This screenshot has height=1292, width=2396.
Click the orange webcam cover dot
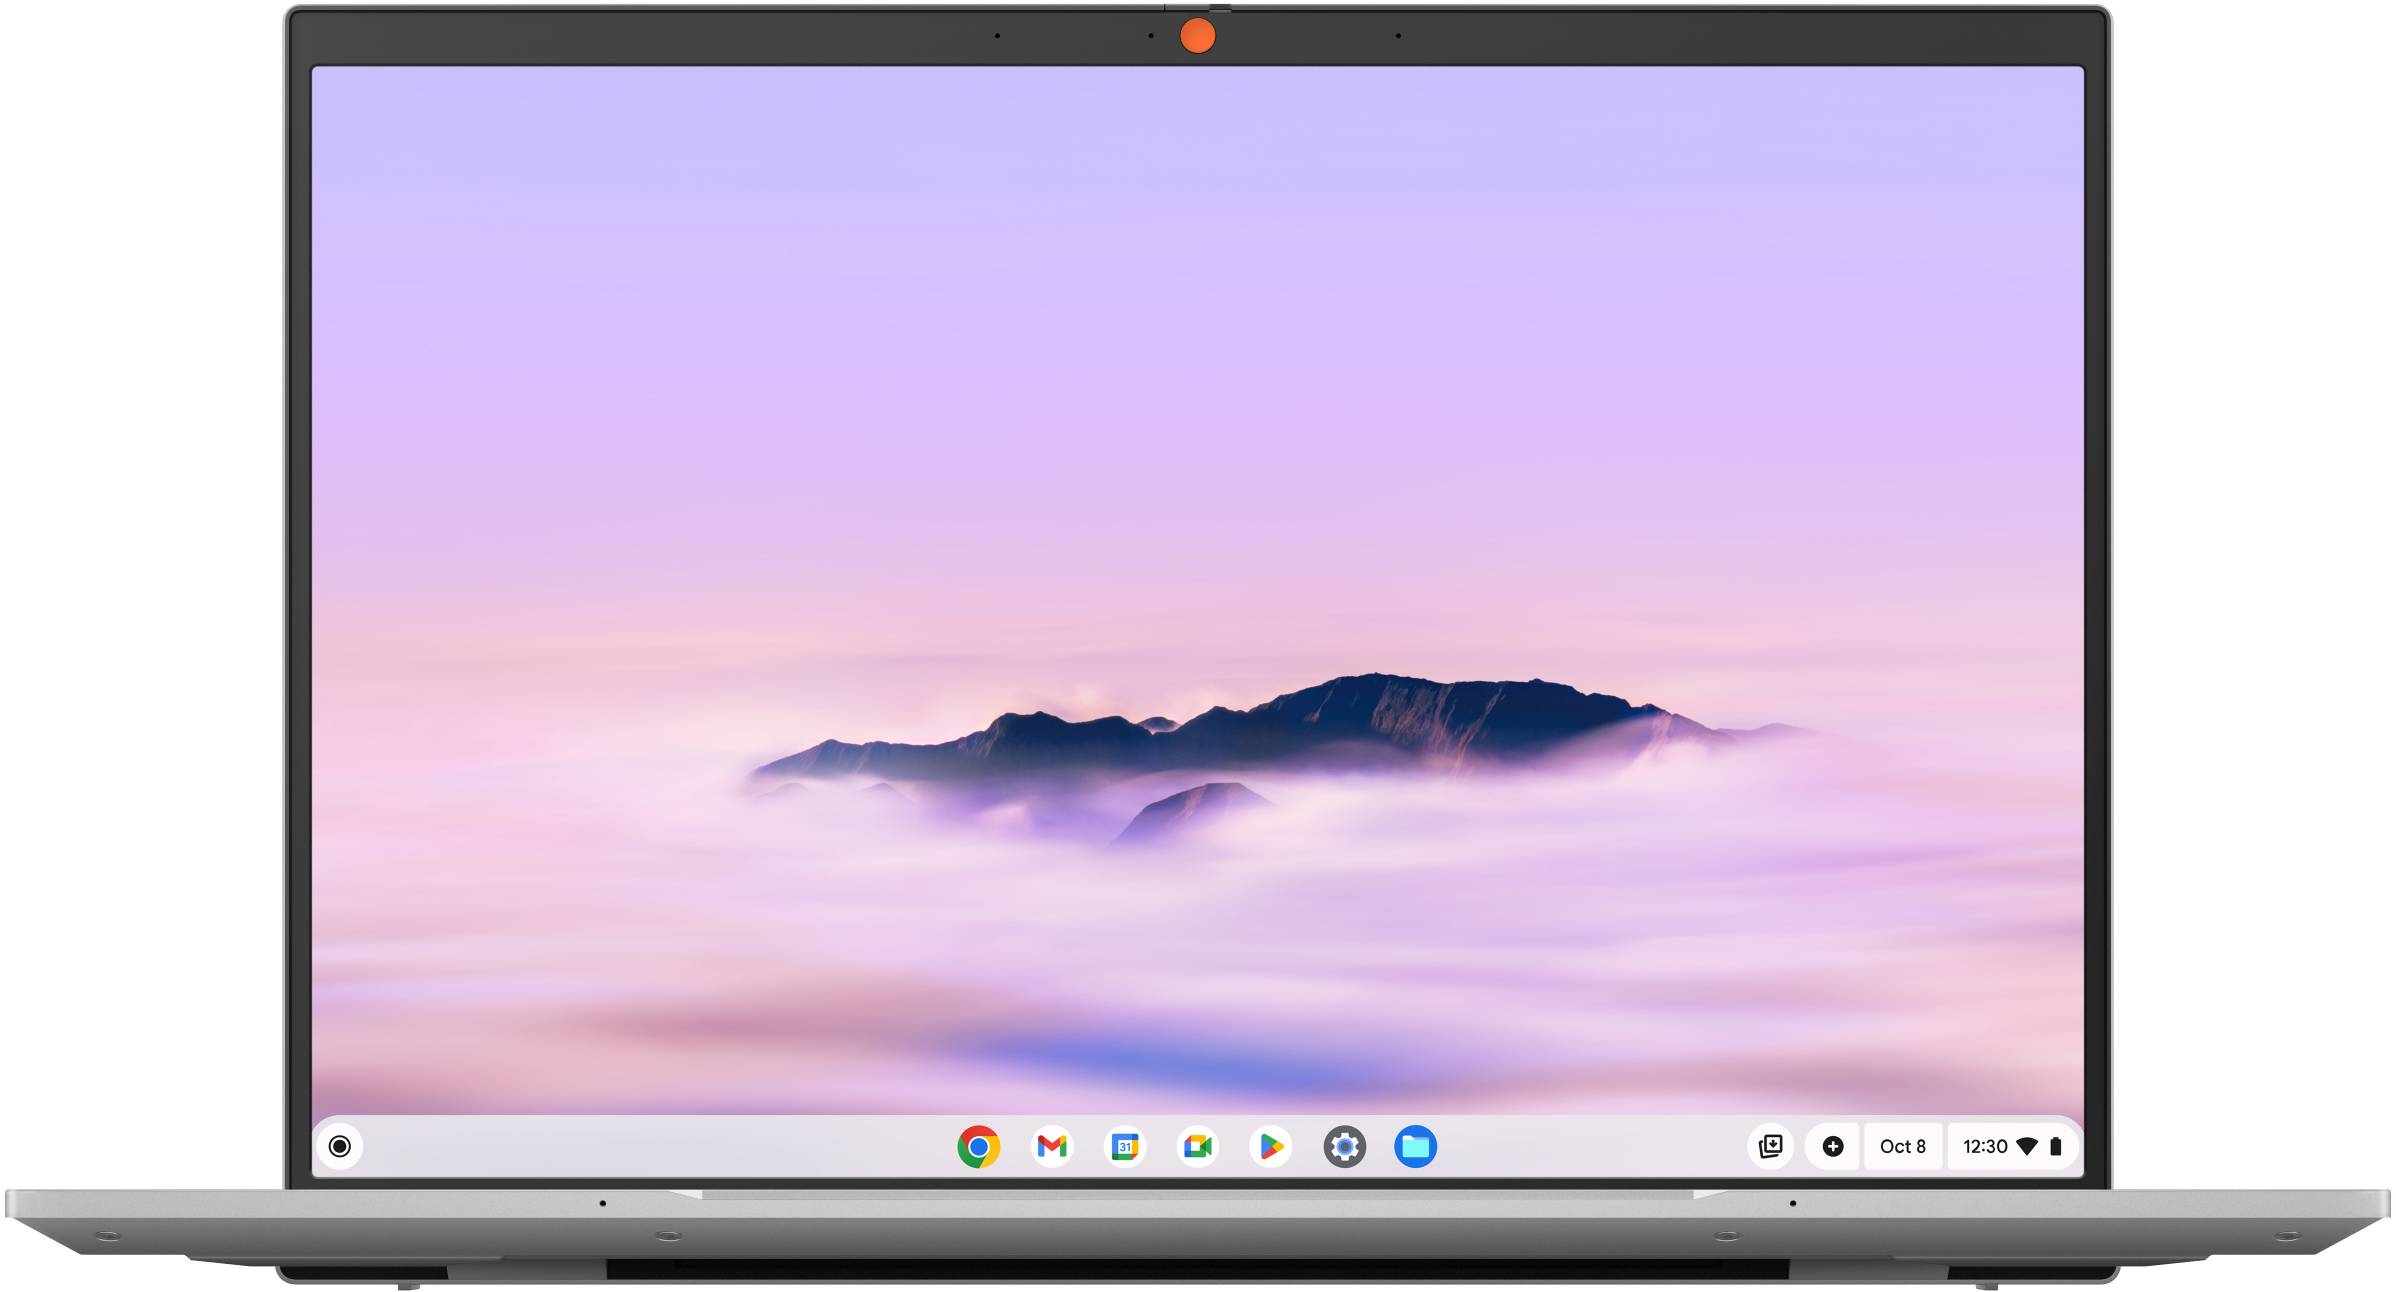(x=1197, y=36)
